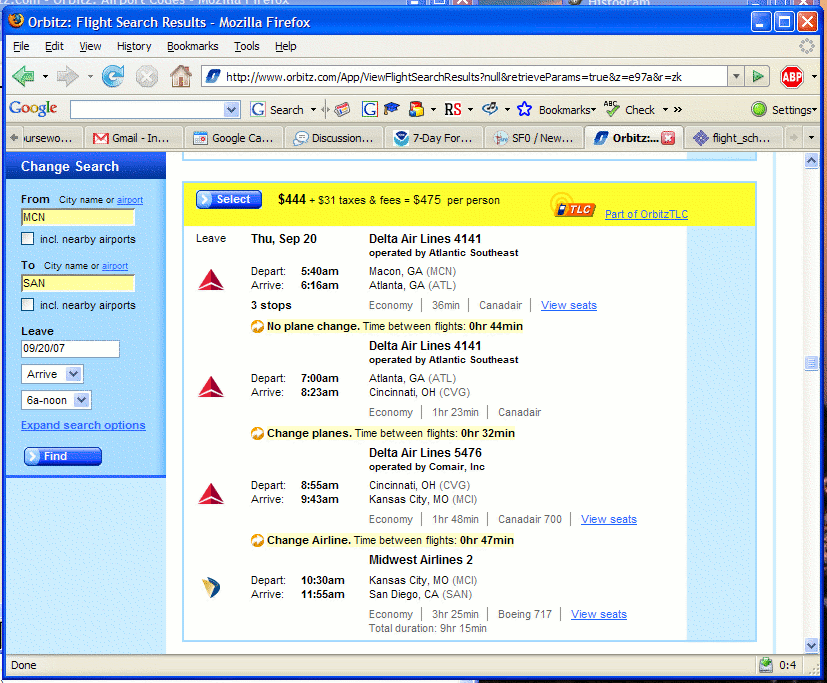Viewport: 827px width, 683px height.
Task: Switch to the Google Ca... tab
Action: pyautogui.click(x=234, y=138)
